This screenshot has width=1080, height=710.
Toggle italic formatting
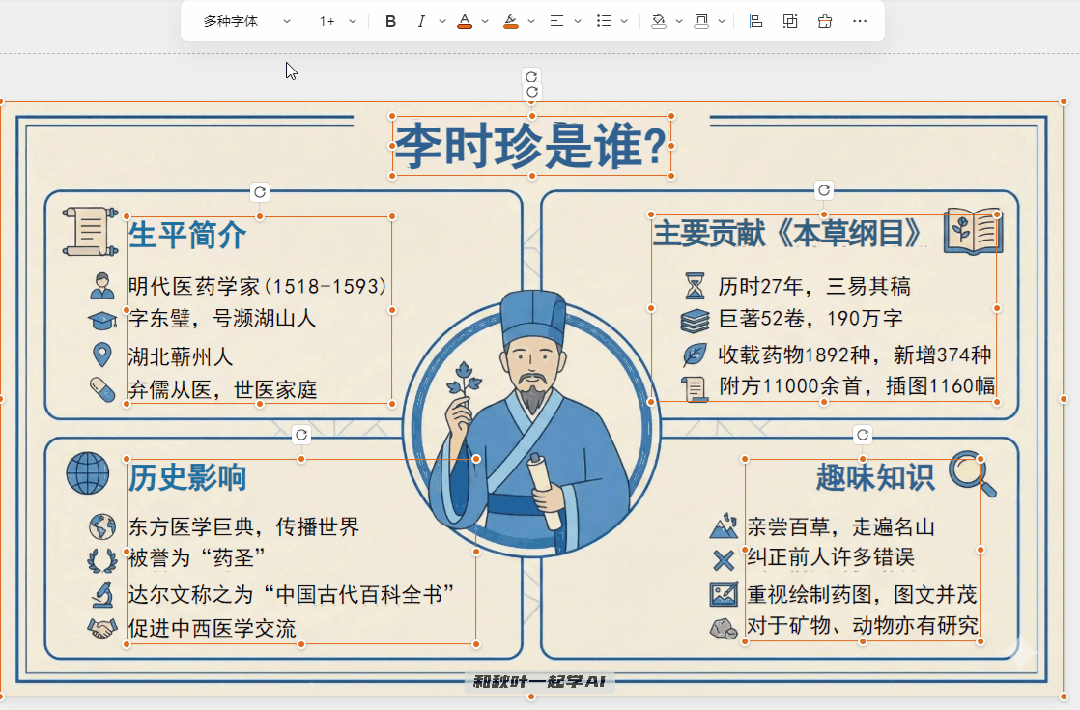coord(422,20)
